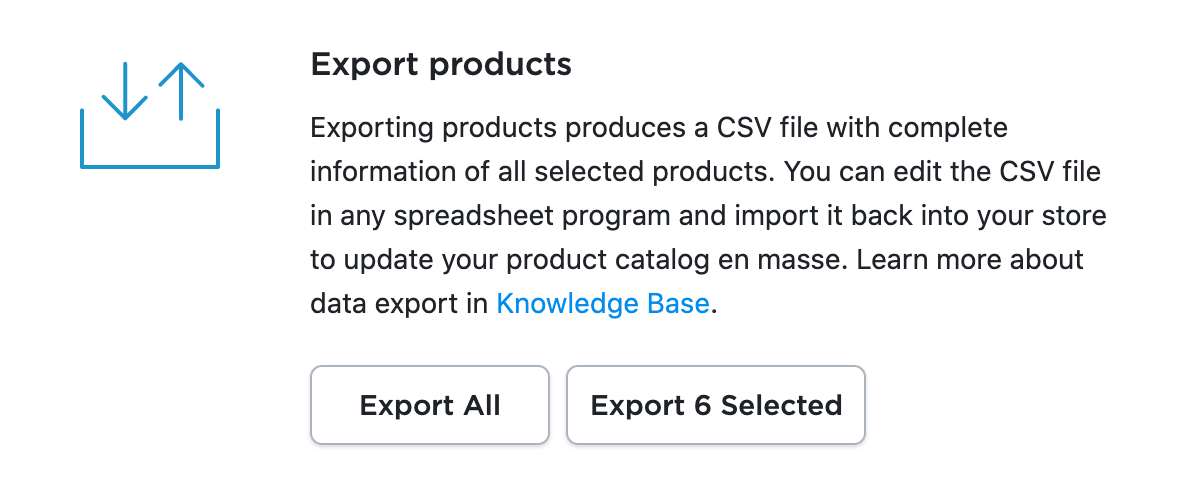The width and height of the screenshot is (1186, 482).
Task: Click the down arrow in the export icon
Action: click(x=125, y=92)
